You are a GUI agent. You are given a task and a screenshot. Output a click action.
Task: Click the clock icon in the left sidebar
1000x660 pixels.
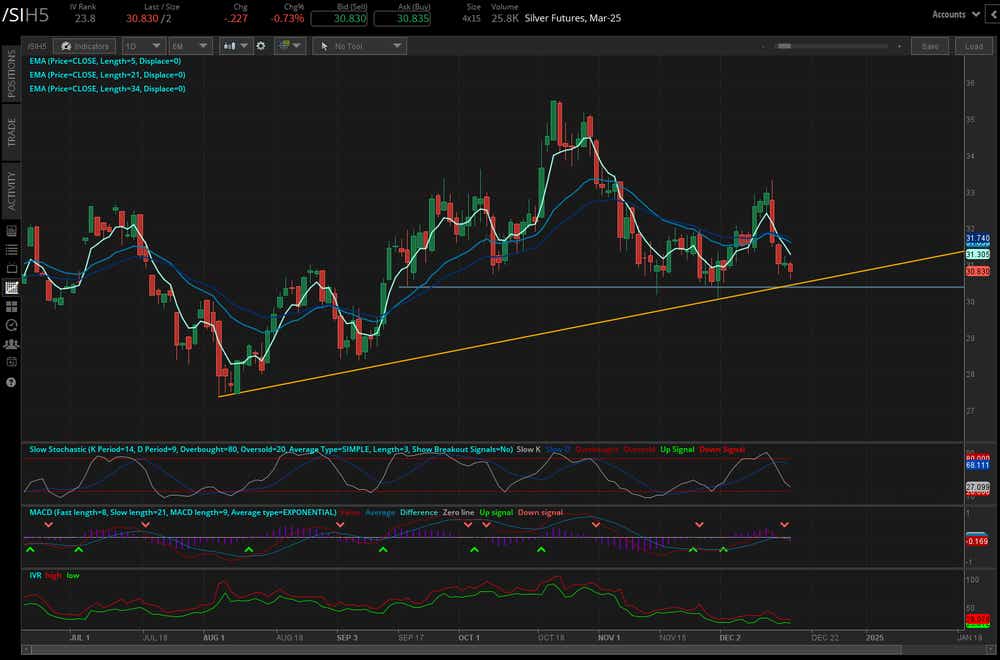click(11, 324)
